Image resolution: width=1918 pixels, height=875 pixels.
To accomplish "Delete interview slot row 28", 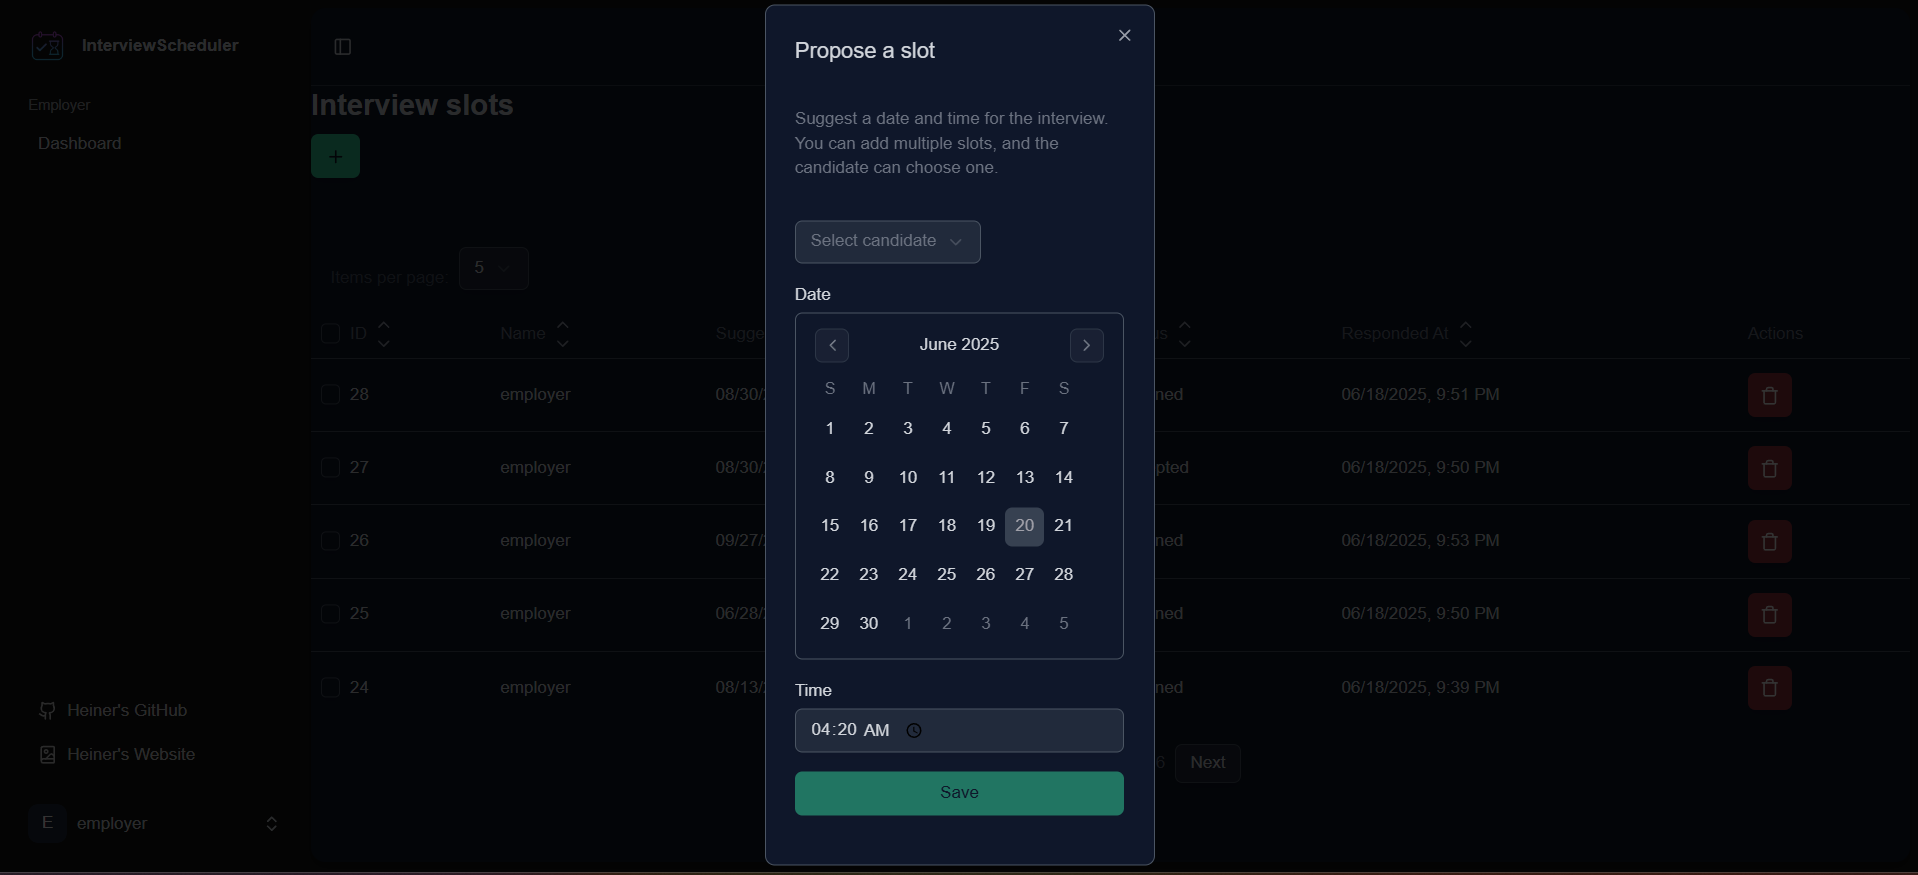I will (1769, 396).
